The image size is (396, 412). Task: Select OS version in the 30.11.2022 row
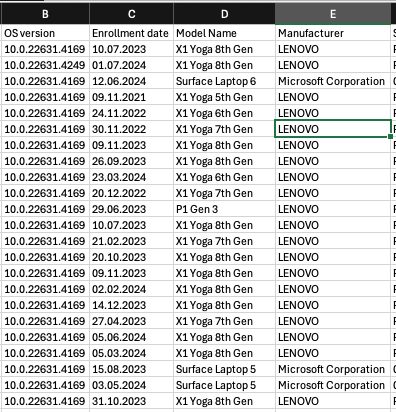point(45,129)
